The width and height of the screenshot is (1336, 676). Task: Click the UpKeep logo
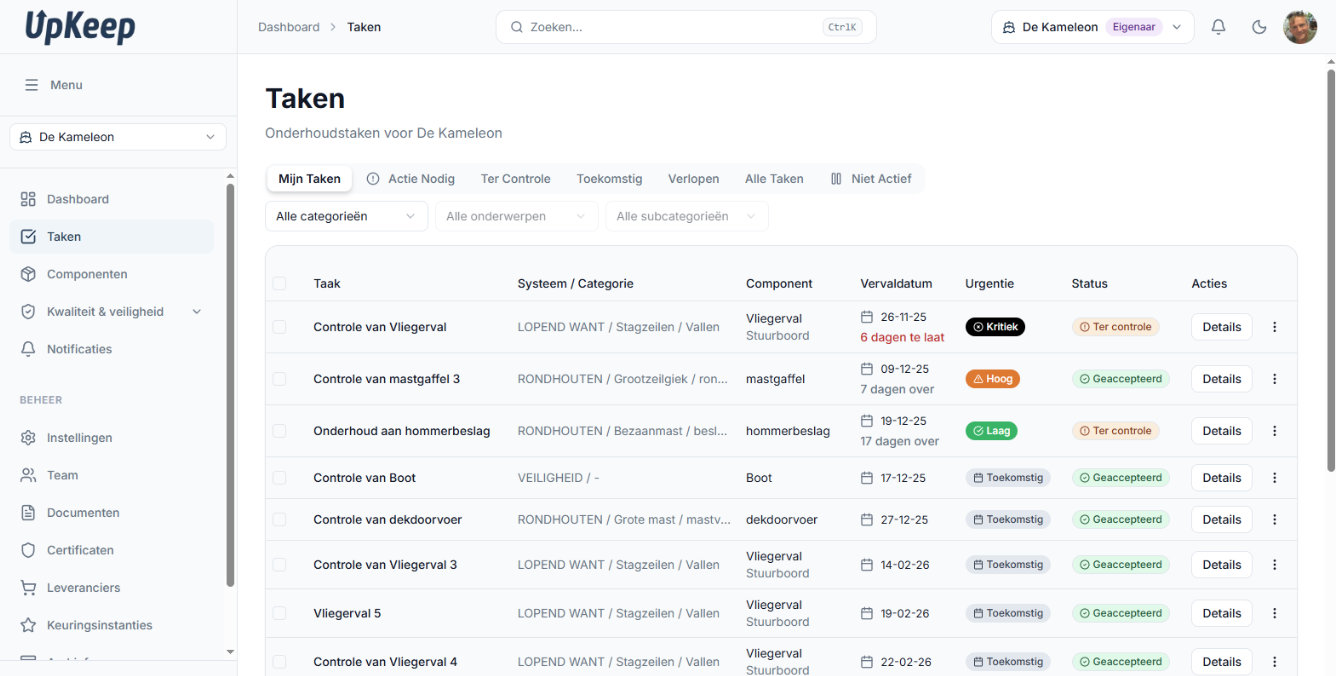click(80, 27)
